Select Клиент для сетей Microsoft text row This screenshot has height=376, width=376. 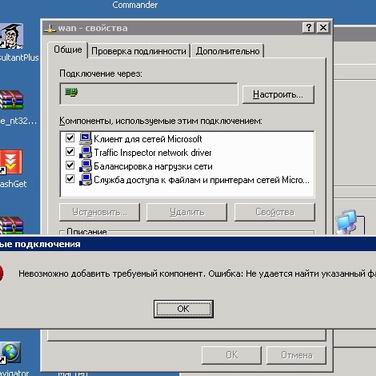148,139
